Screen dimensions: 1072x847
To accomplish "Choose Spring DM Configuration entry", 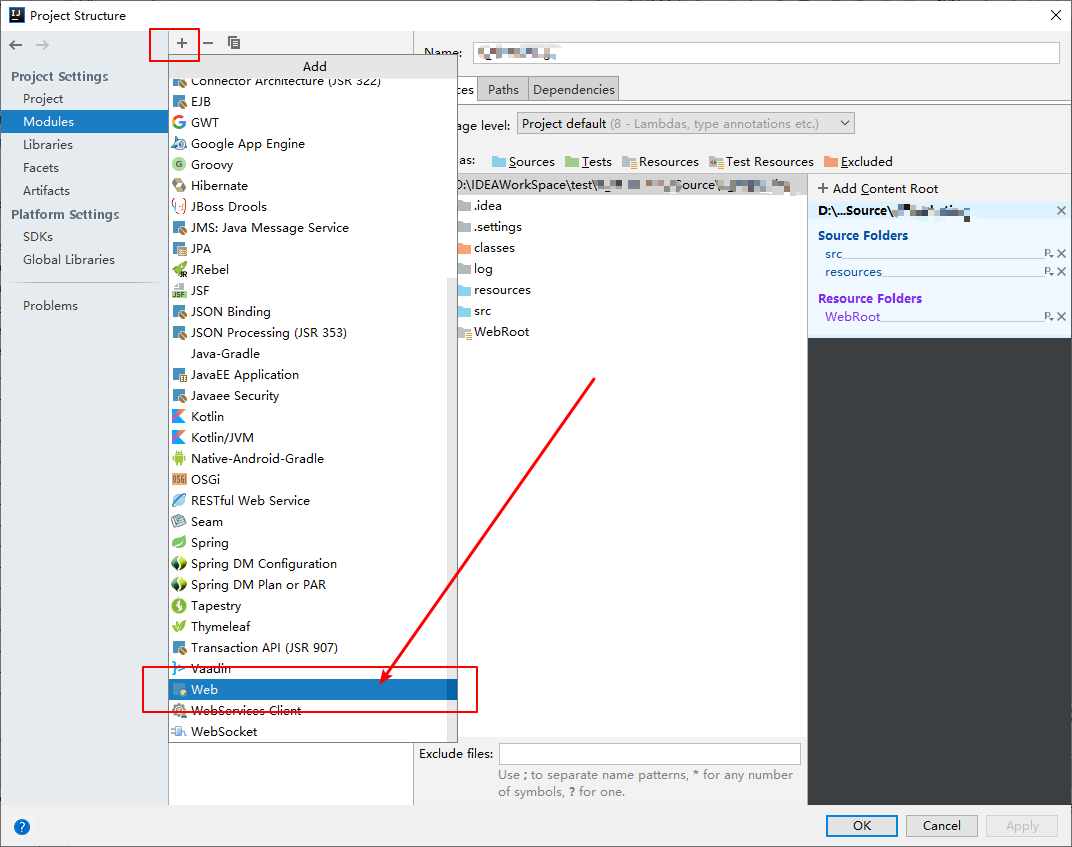I will click(x=308, y=564).
